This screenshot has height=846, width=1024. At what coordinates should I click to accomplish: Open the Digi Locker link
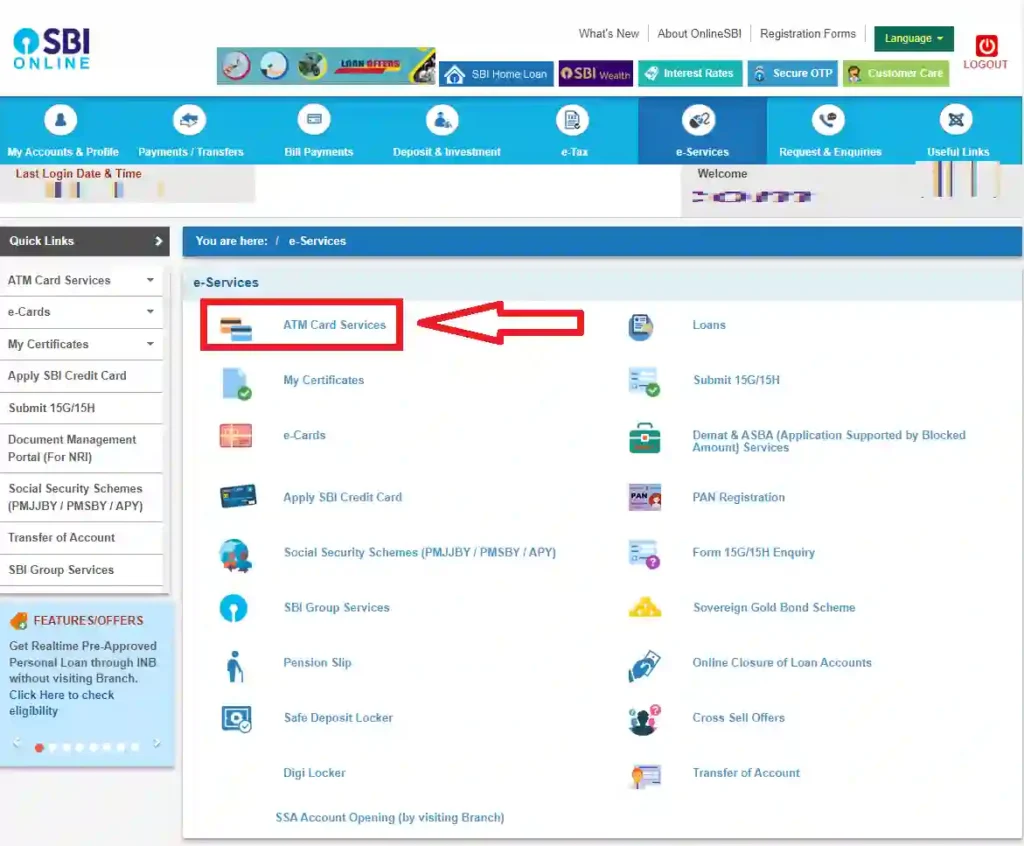click(x=314, y=773)
